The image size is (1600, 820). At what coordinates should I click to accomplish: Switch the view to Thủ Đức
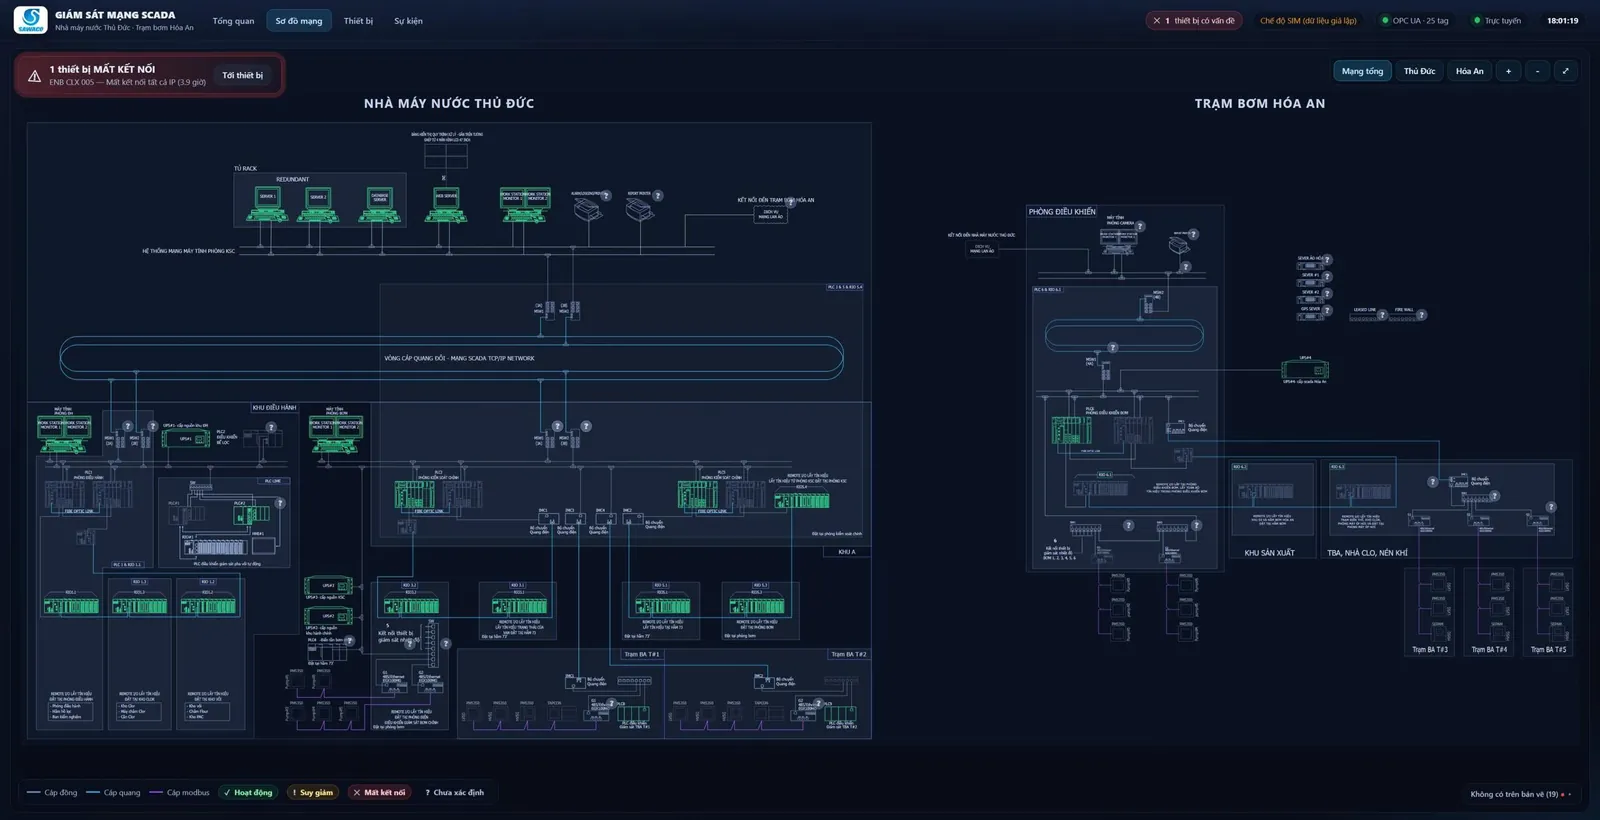point(1419,71)
